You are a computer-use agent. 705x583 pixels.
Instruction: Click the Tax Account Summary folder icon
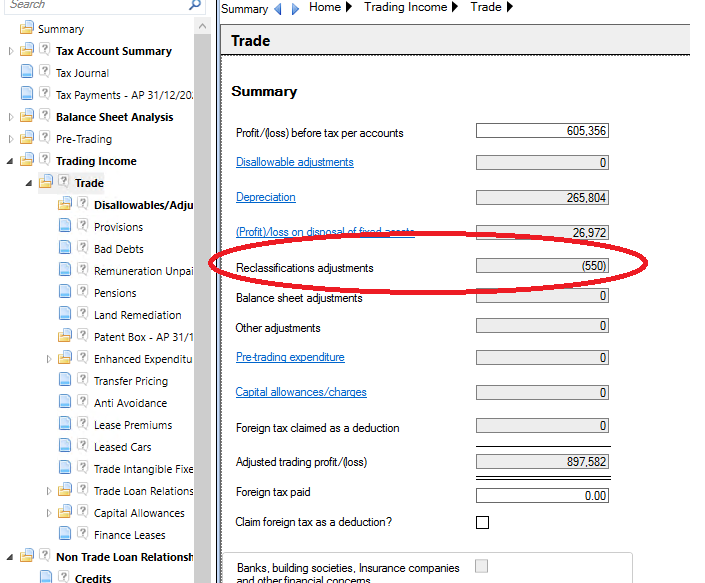pos(27,49)
